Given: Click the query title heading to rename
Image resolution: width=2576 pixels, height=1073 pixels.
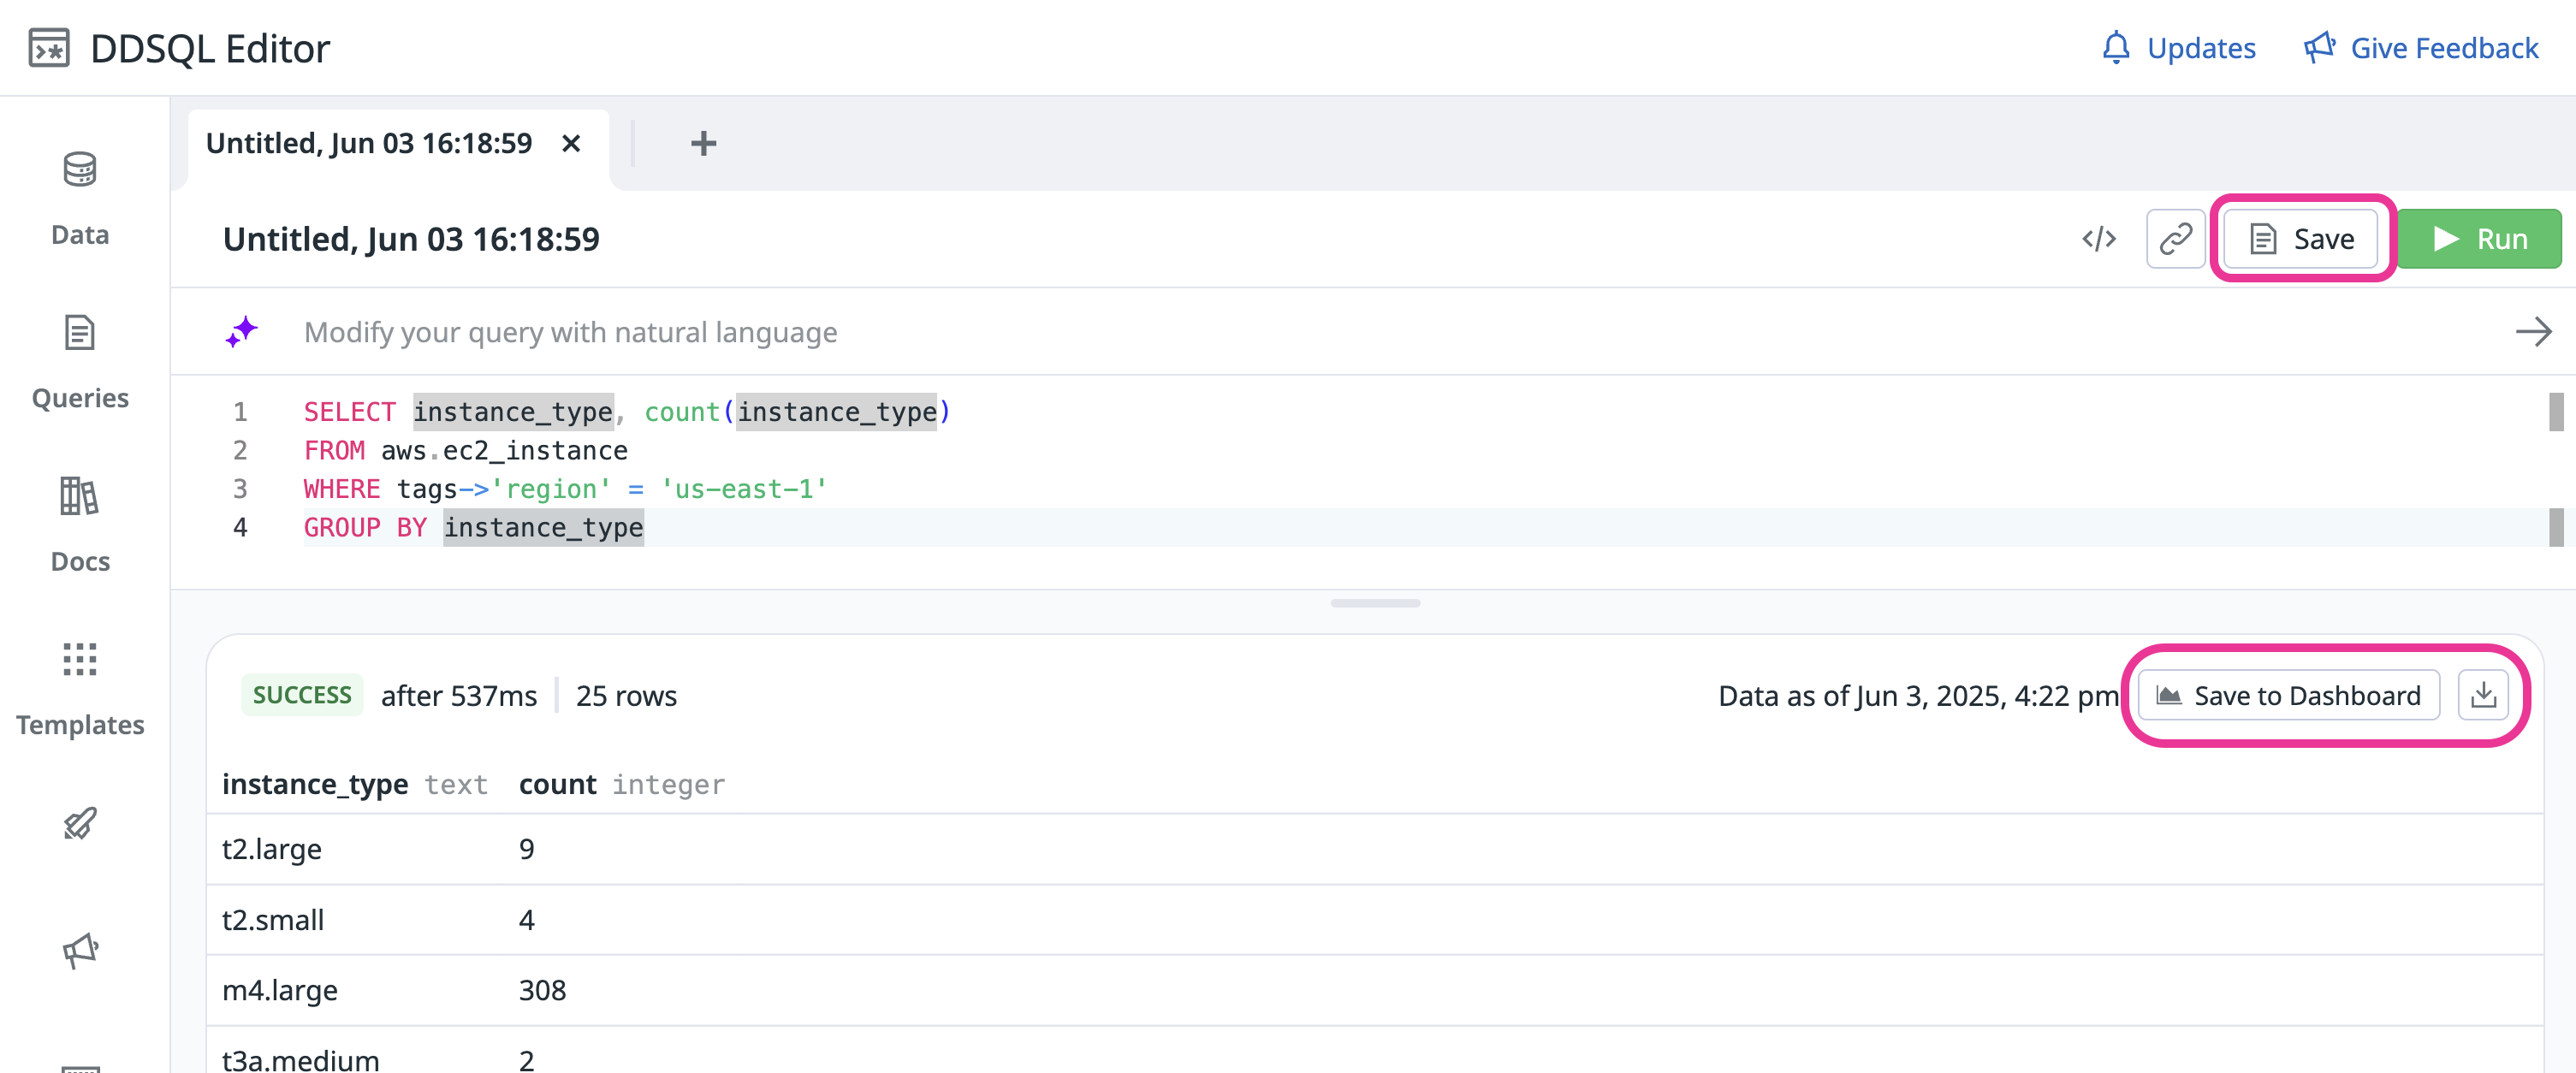Looking at the screenshot, I should 411,239.
